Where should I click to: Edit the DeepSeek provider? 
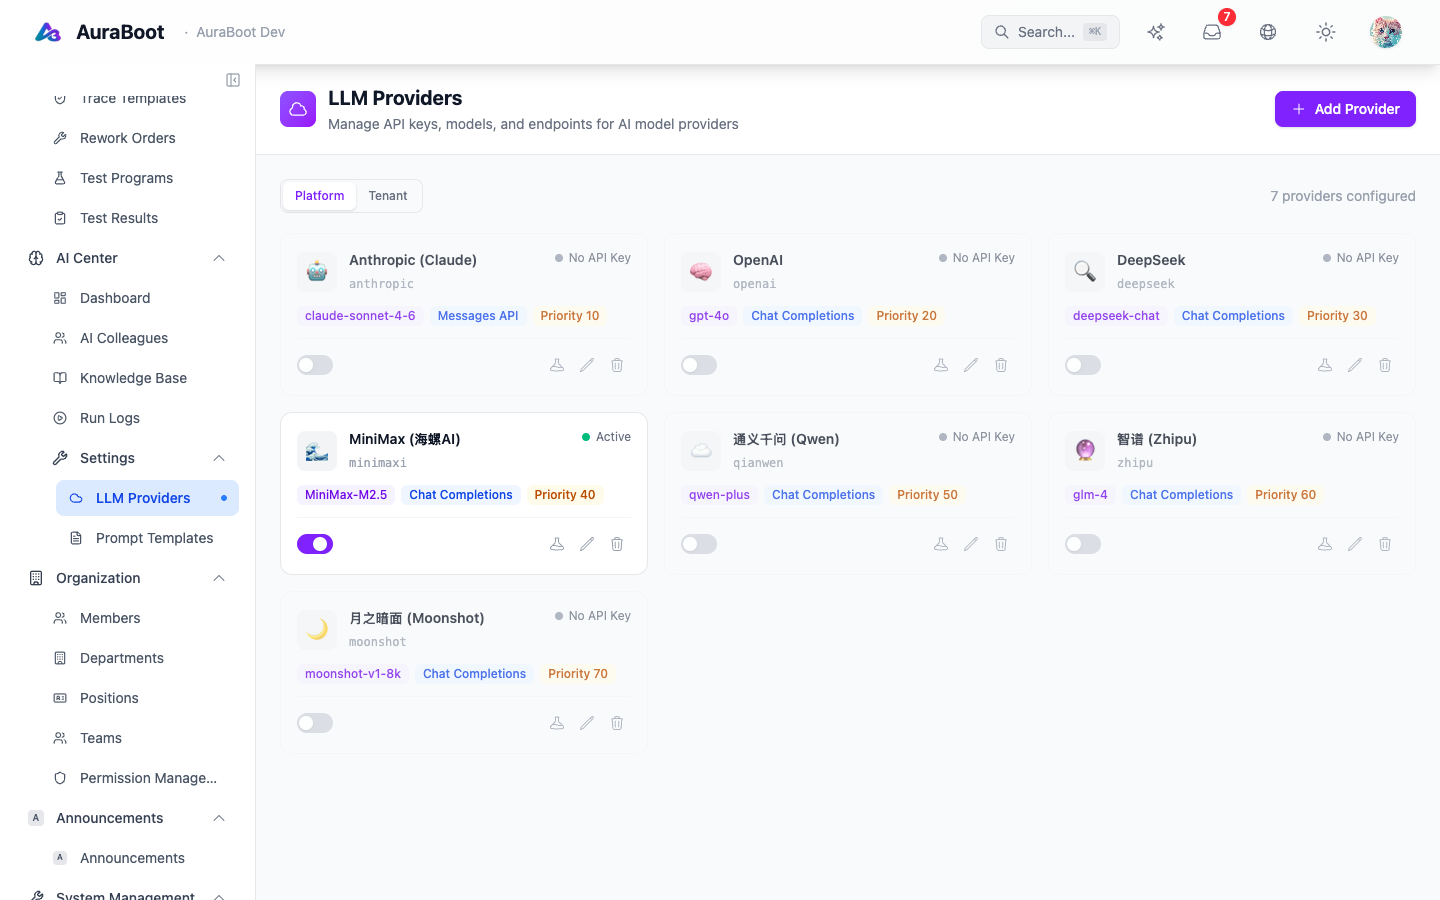coord(1355,365)
